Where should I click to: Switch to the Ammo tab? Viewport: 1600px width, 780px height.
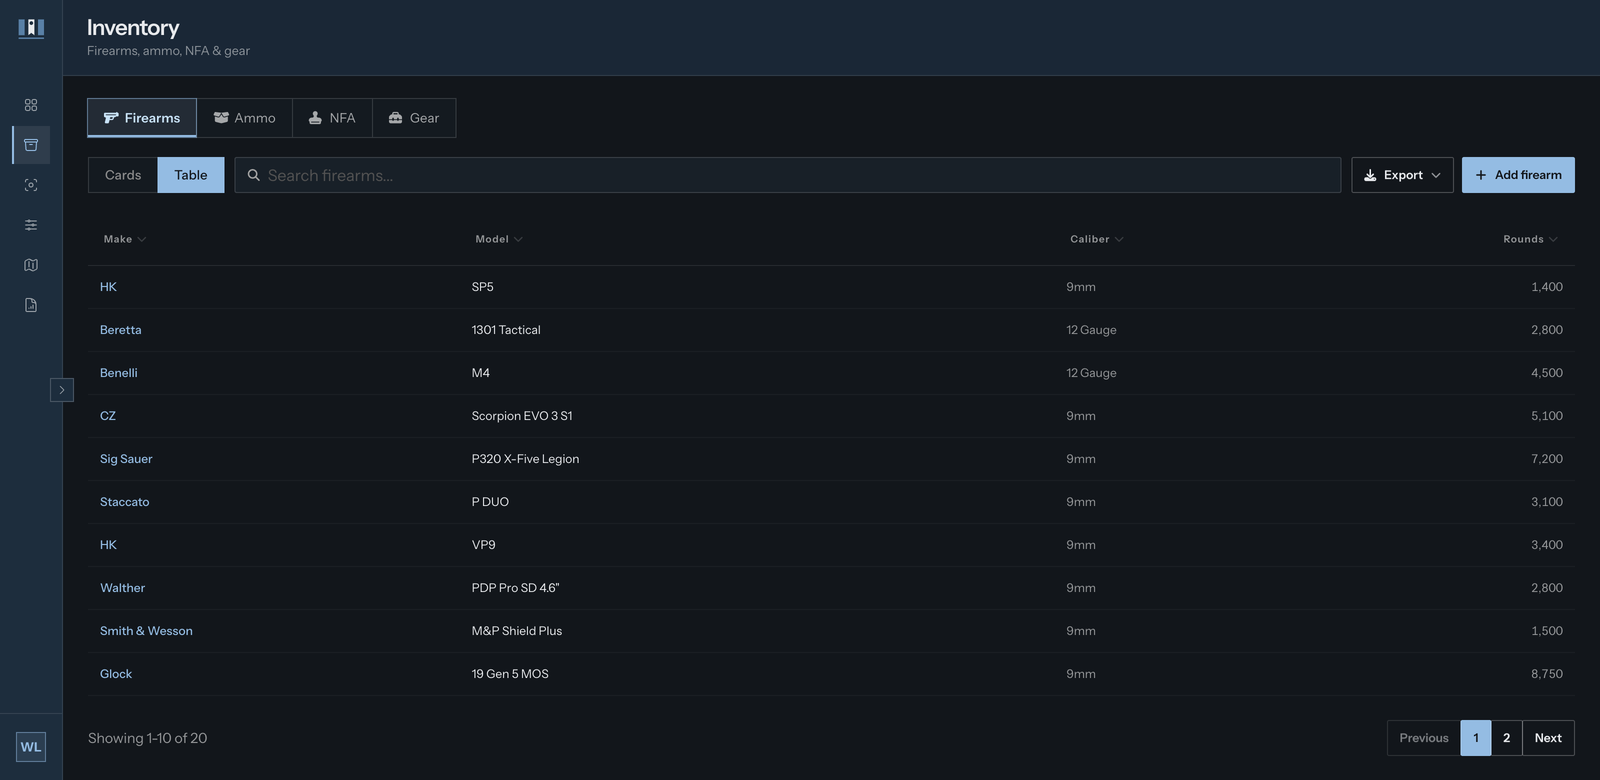(x=245, y=118)
